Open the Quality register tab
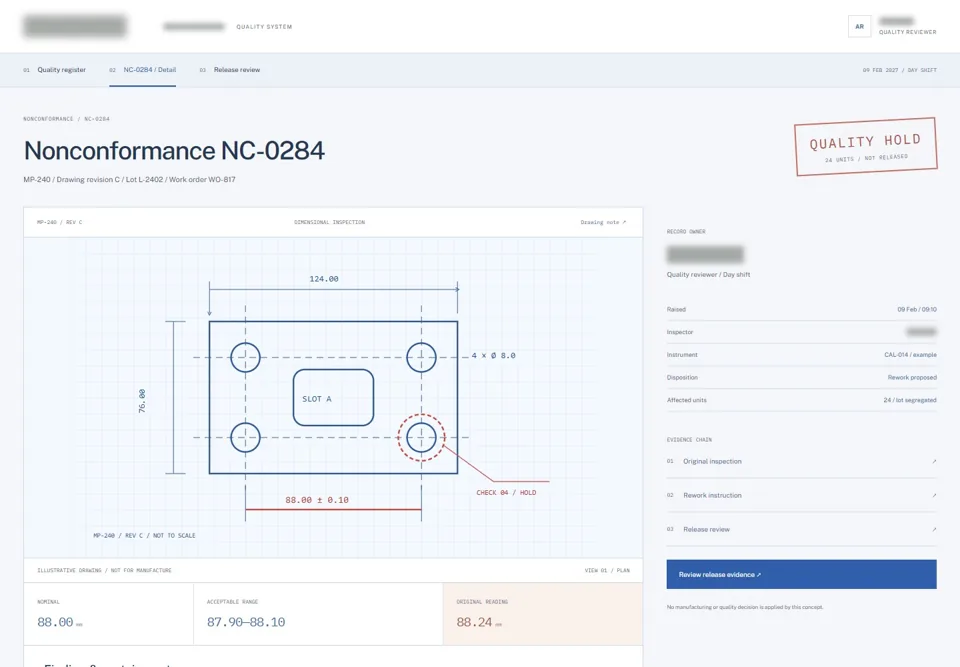This screenshot has height=667, width=960. [x=54, y=70]
